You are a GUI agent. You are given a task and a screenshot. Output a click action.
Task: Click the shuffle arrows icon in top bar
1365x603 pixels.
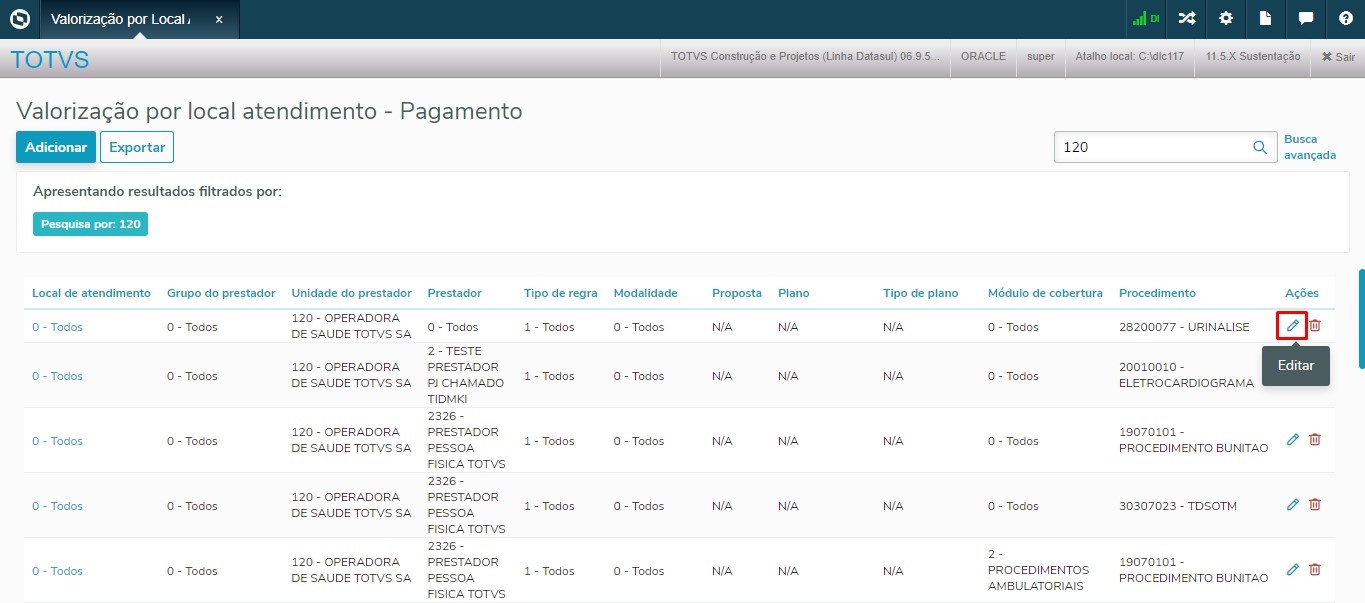click(1186, 19)
